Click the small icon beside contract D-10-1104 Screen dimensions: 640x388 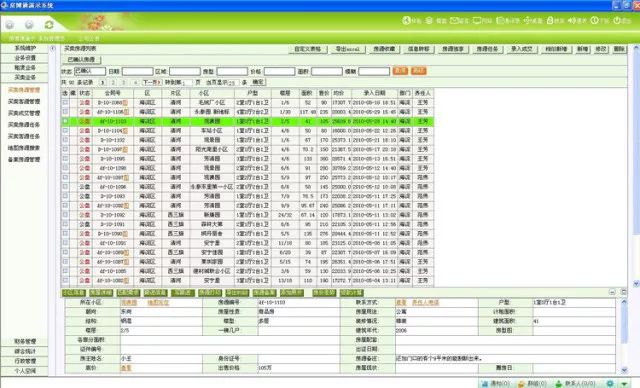pos(125,131)
